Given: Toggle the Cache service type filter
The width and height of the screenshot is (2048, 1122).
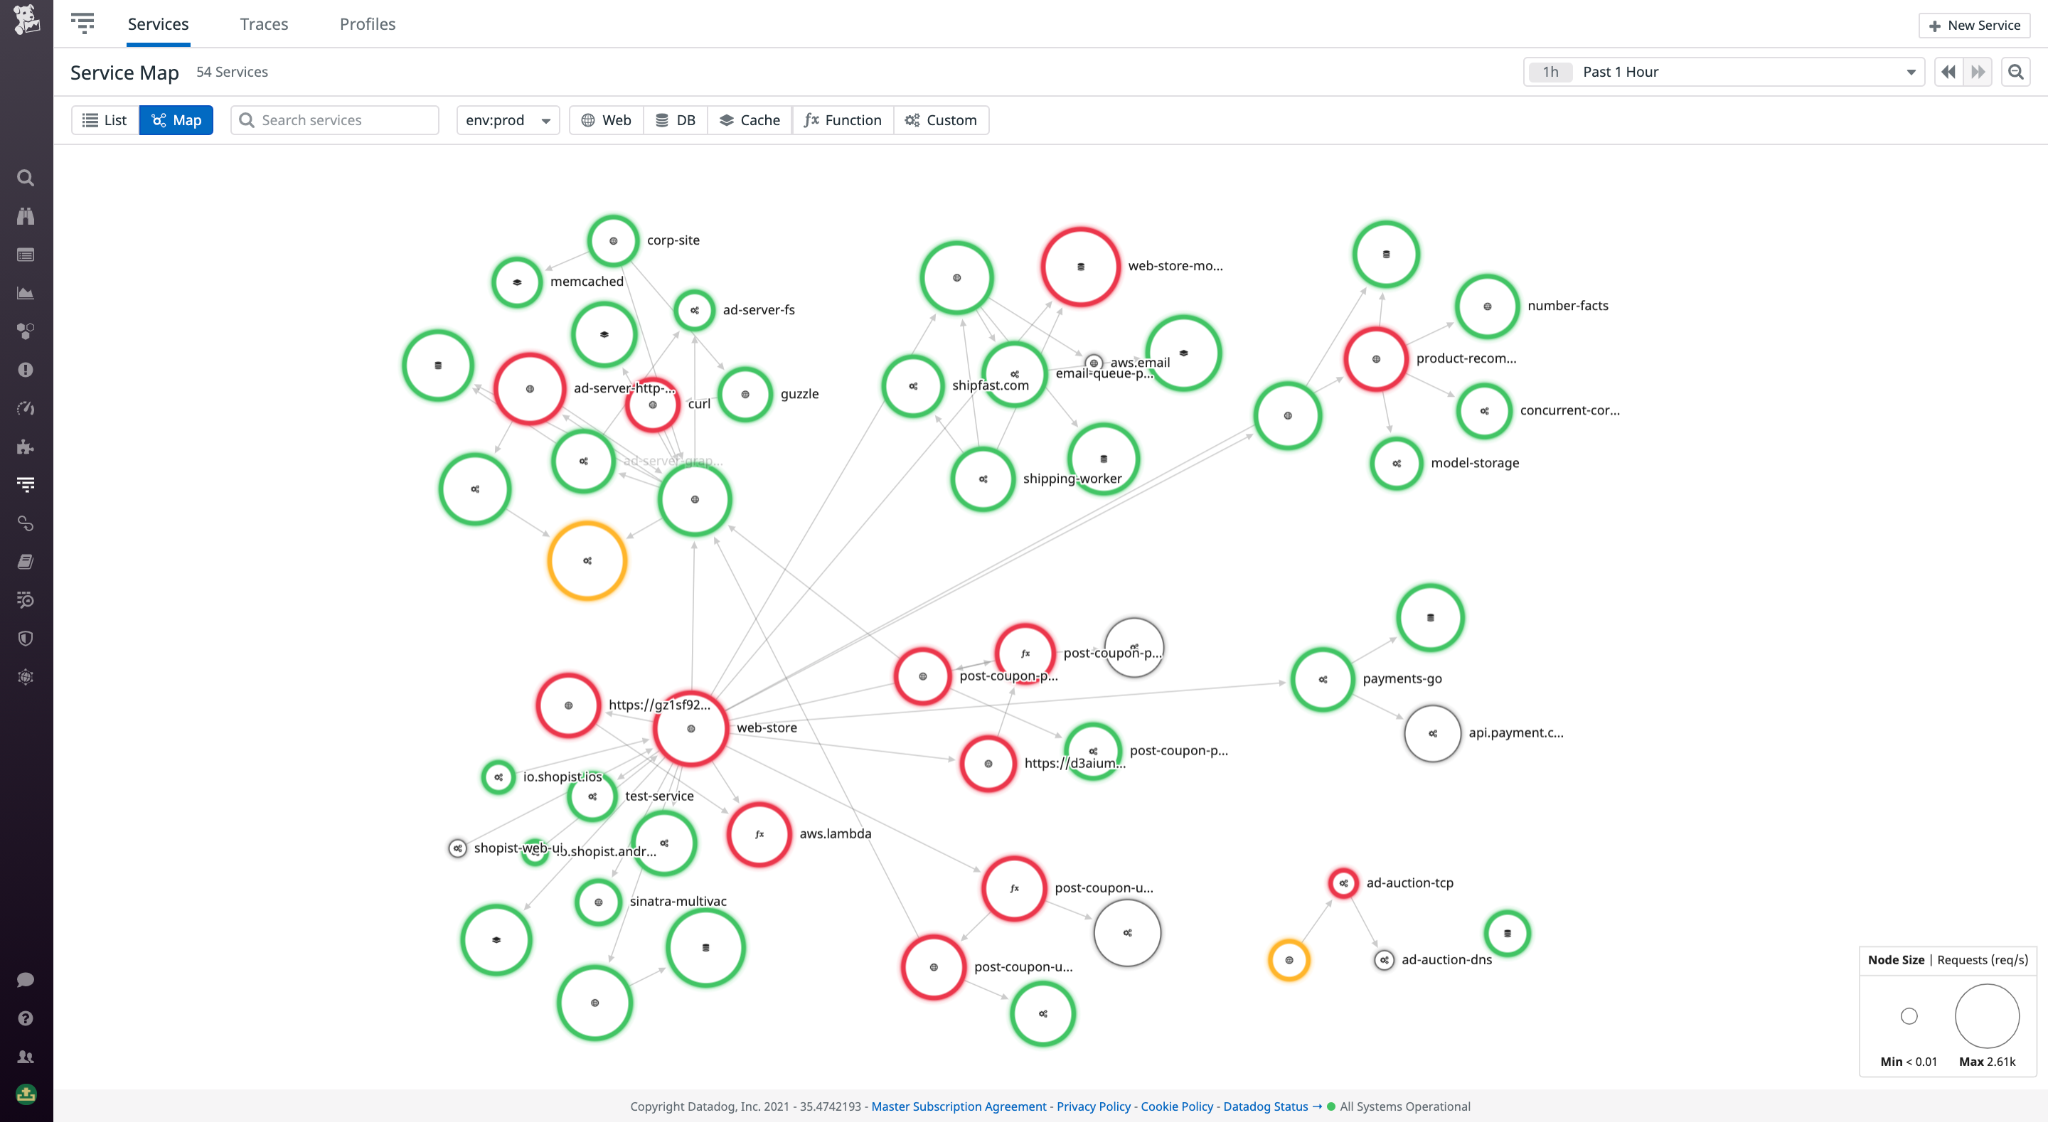Looking at the screenshot, I should click(x=749, y=119).
